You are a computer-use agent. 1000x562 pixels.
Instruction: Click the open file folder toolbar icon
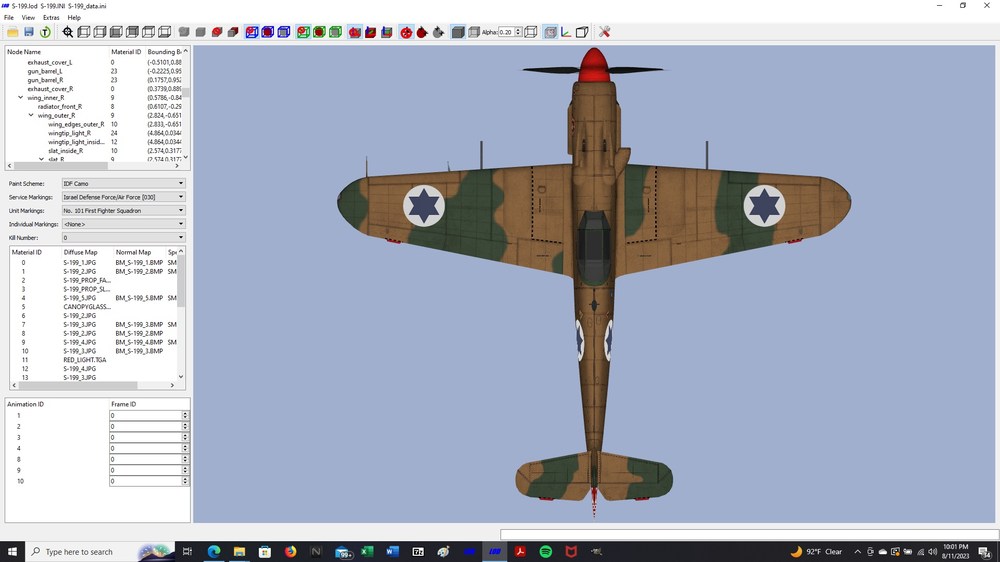(12, 32)
